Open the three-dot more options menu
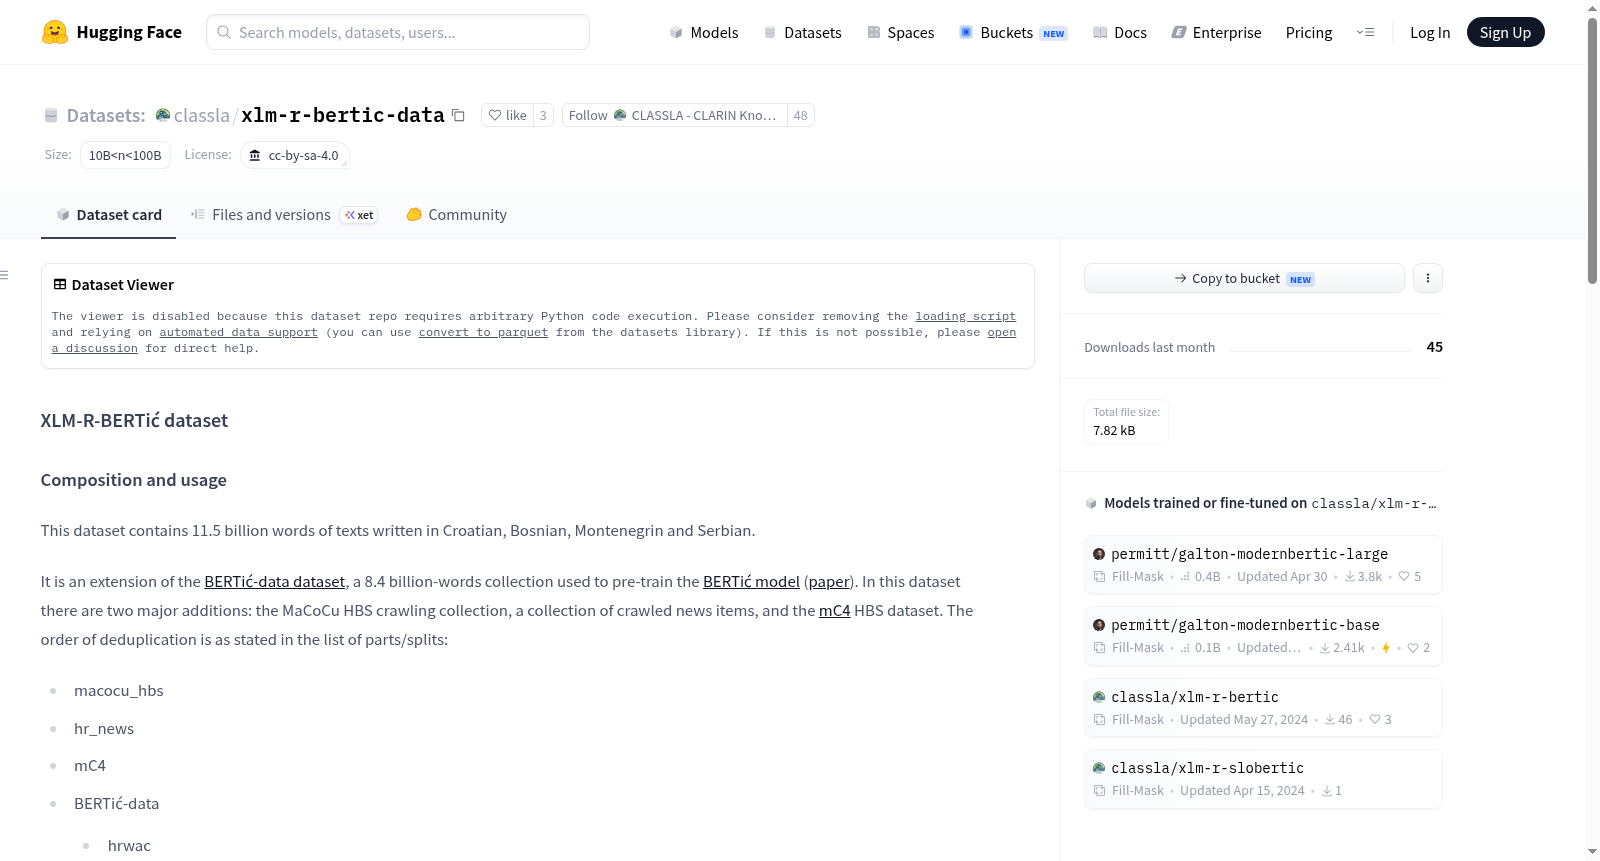Viewport: 1600px width, 861px height. [x=1428, y=278]
